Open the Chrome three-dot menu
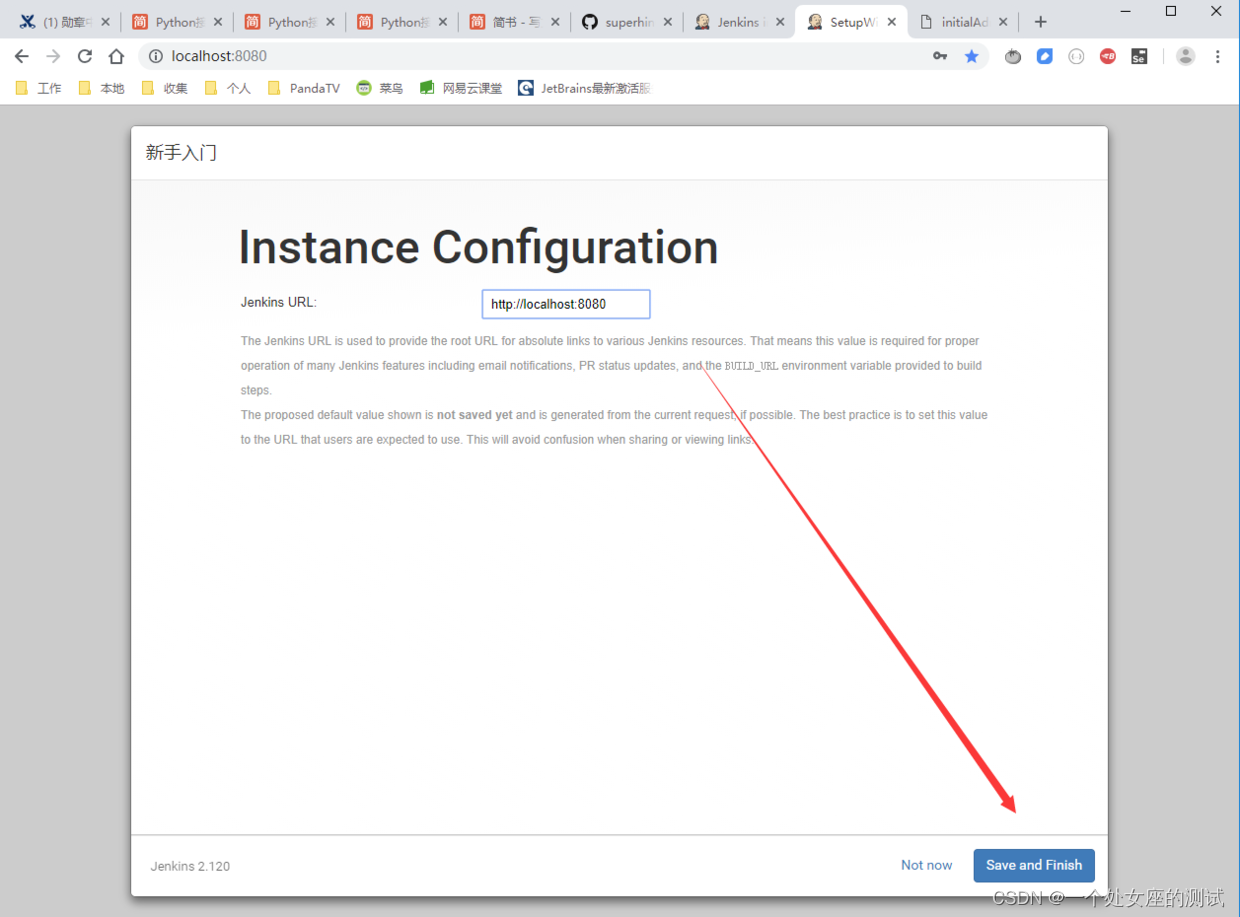The image size is (1240, 917). click(x=1218, y=56)
